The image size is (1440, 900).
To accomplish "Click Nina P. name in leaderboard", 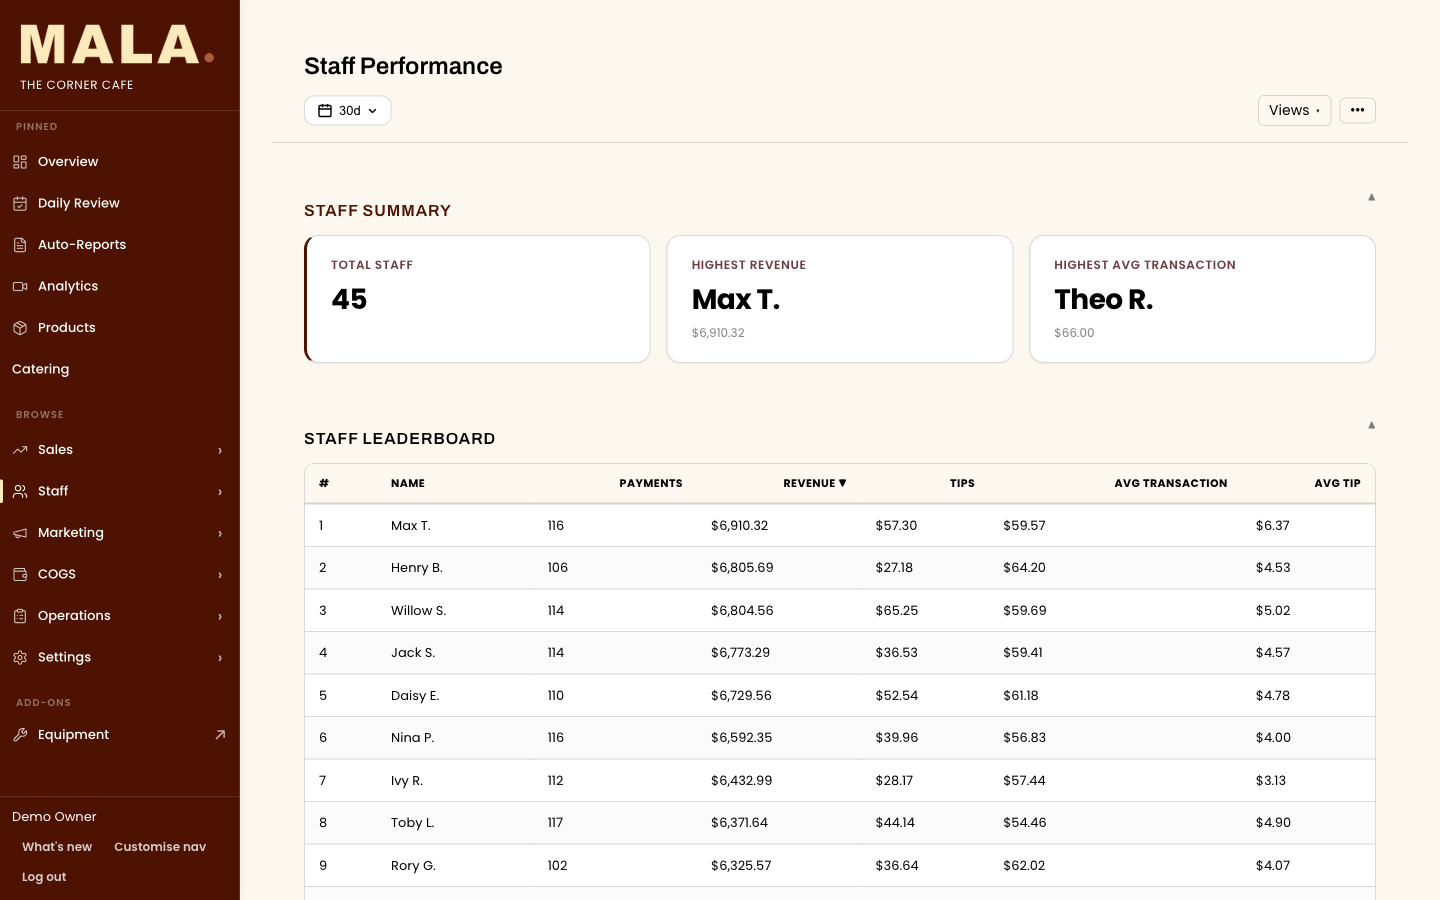I will [x=413, y=738].
